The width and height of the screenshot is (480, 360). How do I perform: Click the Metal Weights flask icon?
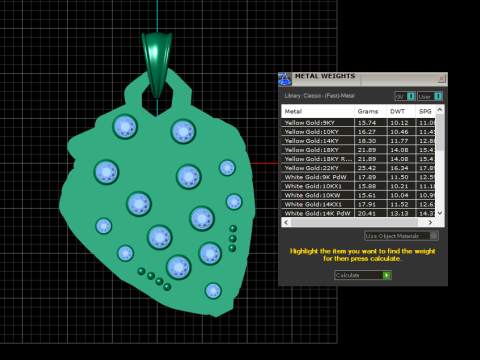pyautogui.click(x=285, y=79)
